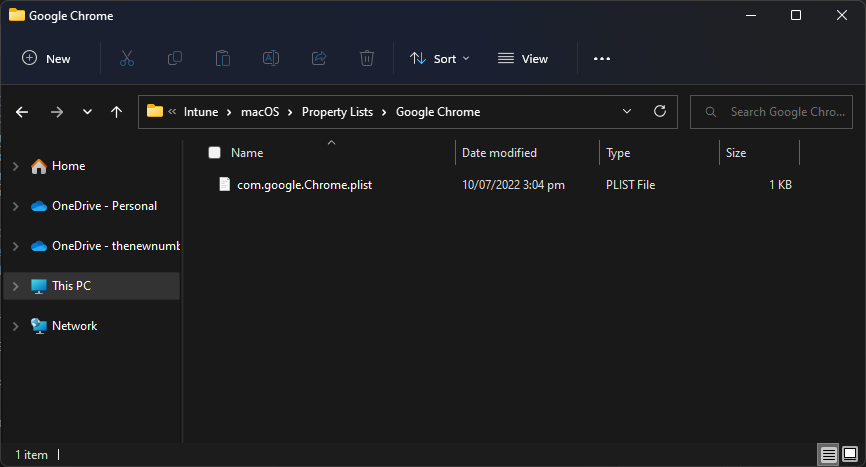
Task: Refresh the folder view
Action: [660, 112]
